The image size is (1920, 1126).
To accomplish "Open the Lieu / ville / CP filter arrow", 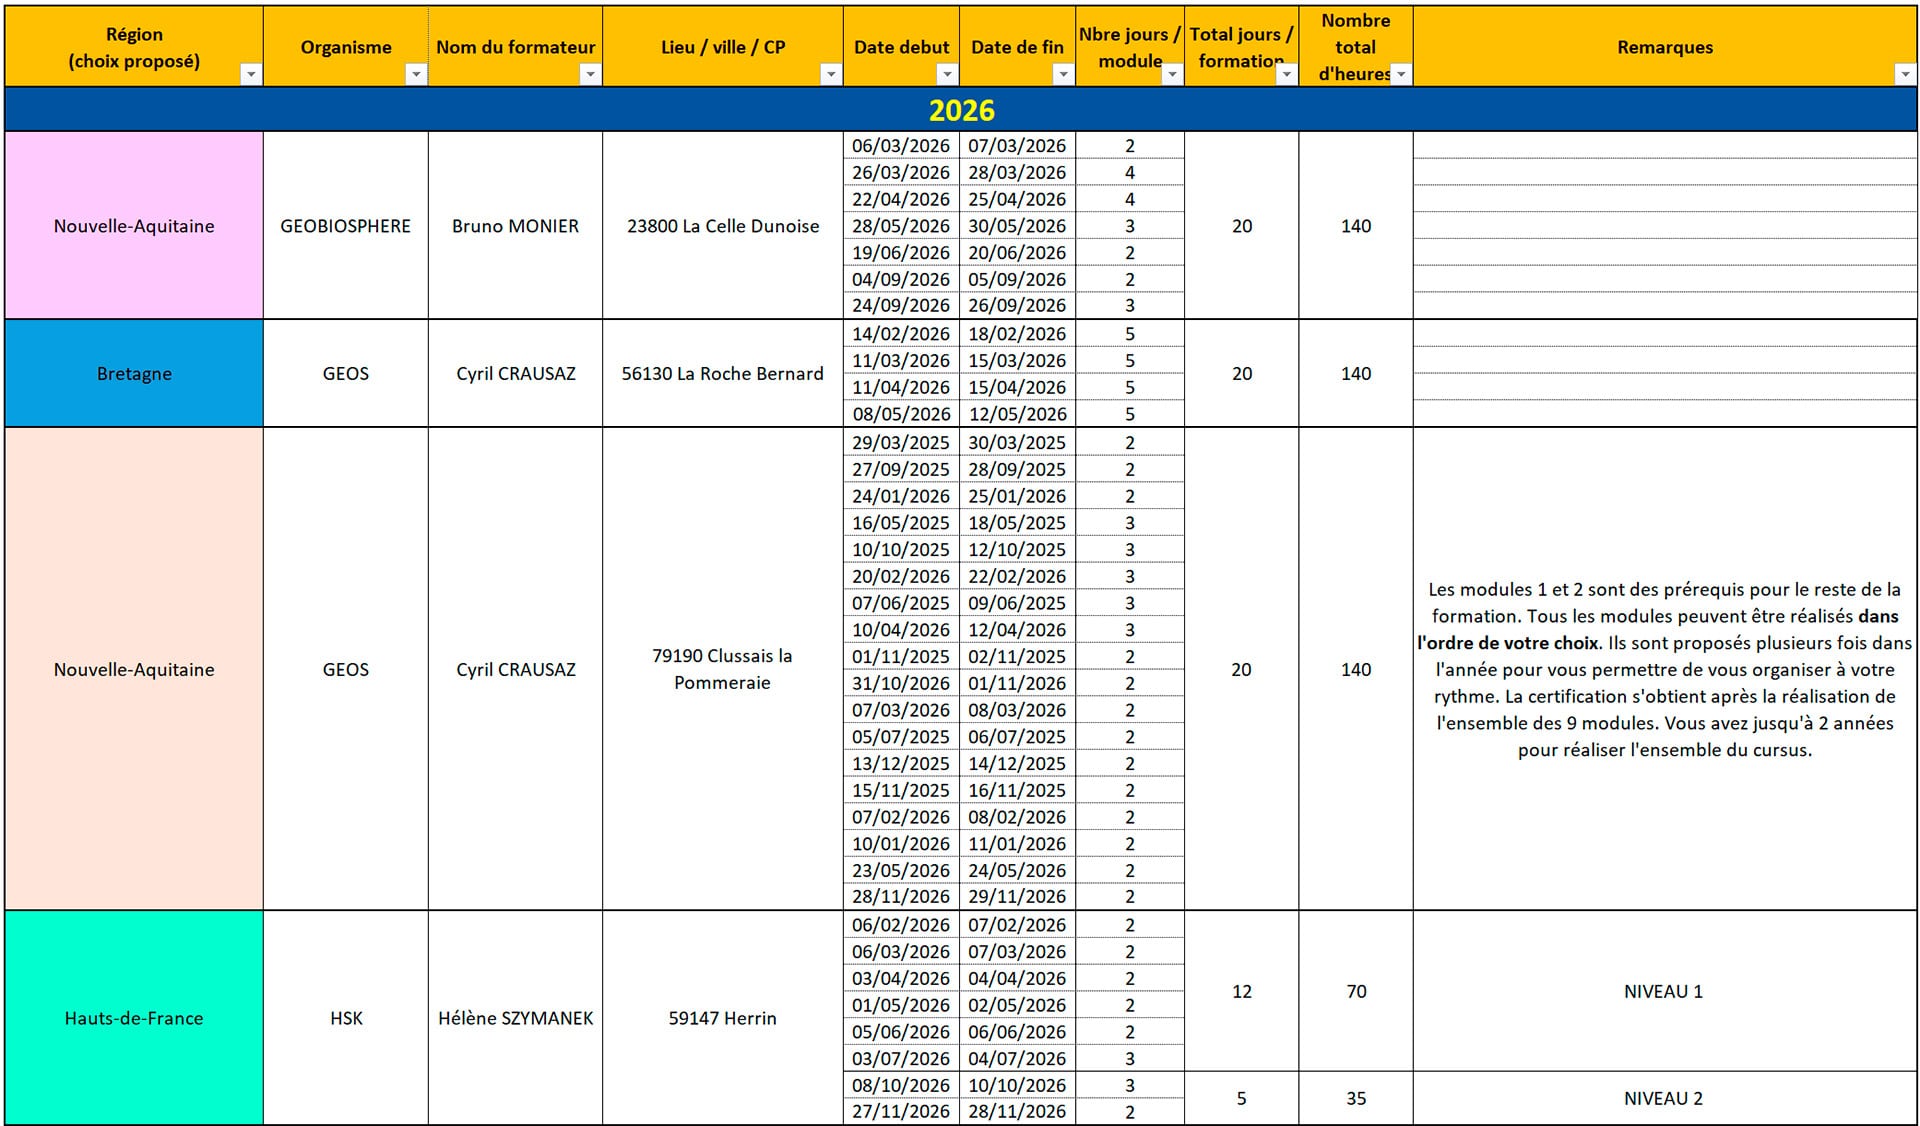I will coord(830,74).
